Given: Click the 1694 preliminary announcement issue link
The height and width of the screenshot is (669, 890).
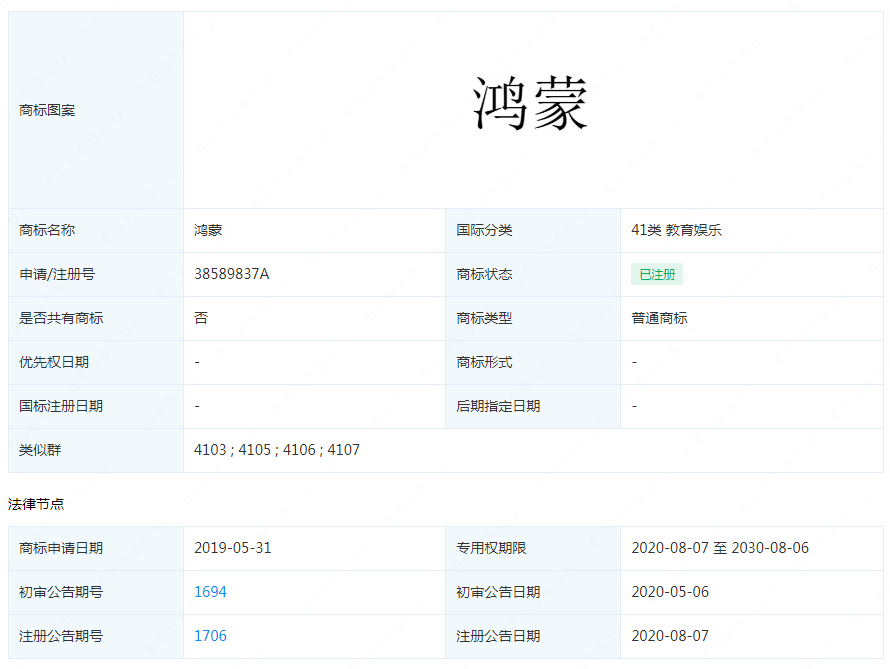Looking at the screenshot, I should tap(210, 592).
